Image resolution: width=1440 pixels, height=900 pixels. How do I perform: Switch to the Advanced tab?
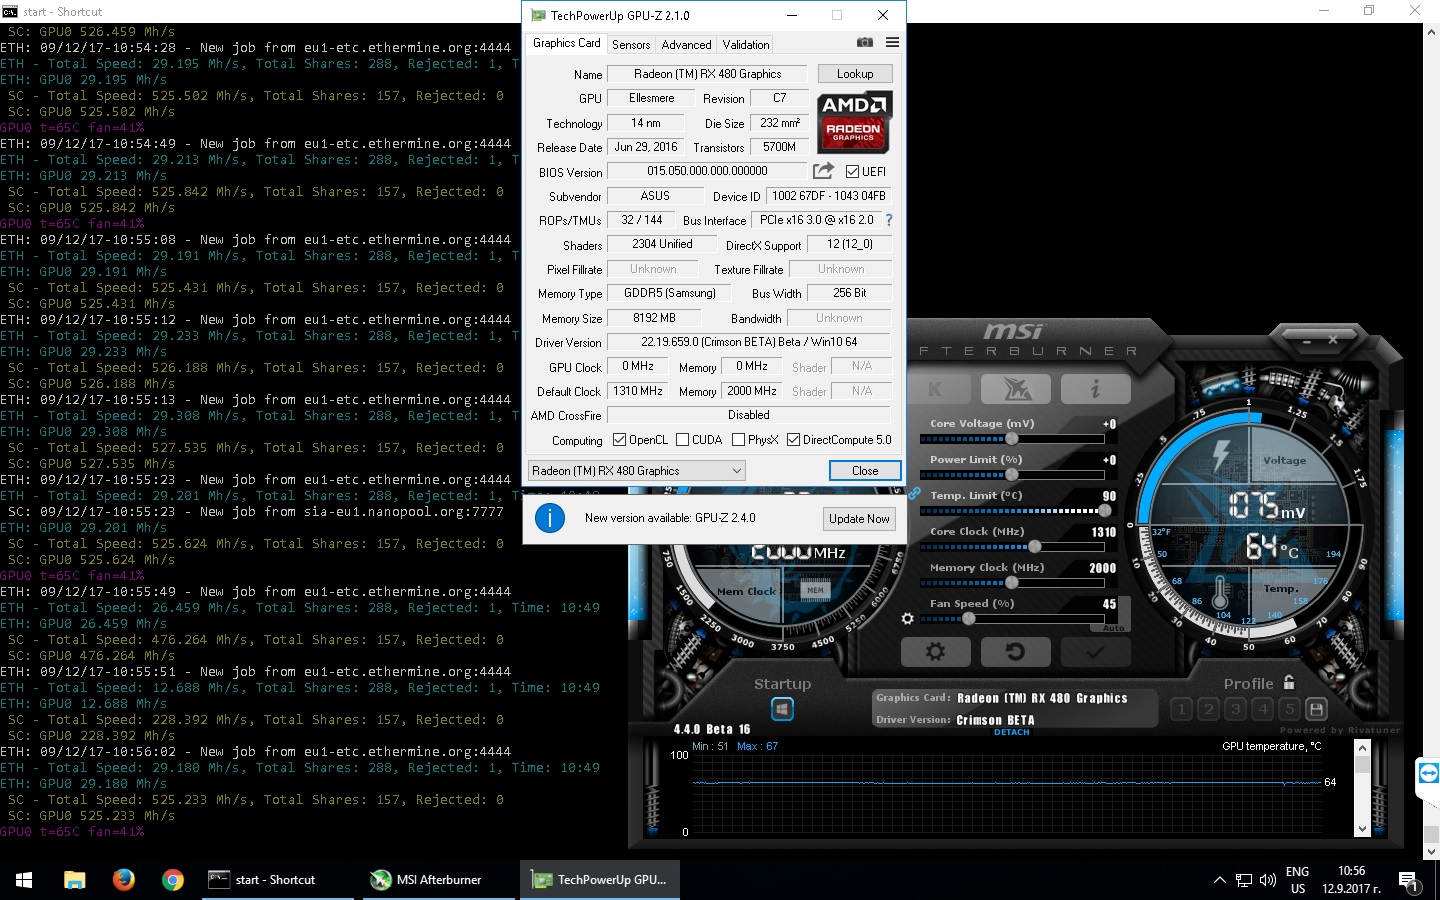pyautogui.click(x=686, y=45)
